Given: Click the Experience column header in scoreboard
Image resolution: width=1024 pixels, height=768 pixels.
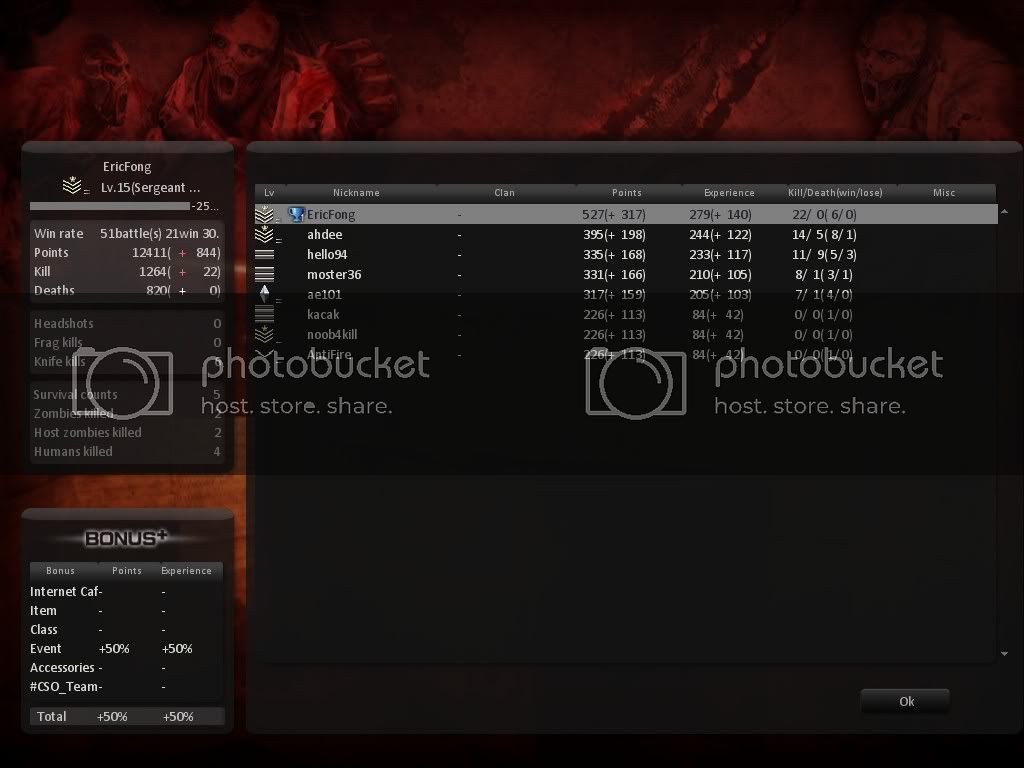Looking at the screenshot, I should click(x=729, y=193).
